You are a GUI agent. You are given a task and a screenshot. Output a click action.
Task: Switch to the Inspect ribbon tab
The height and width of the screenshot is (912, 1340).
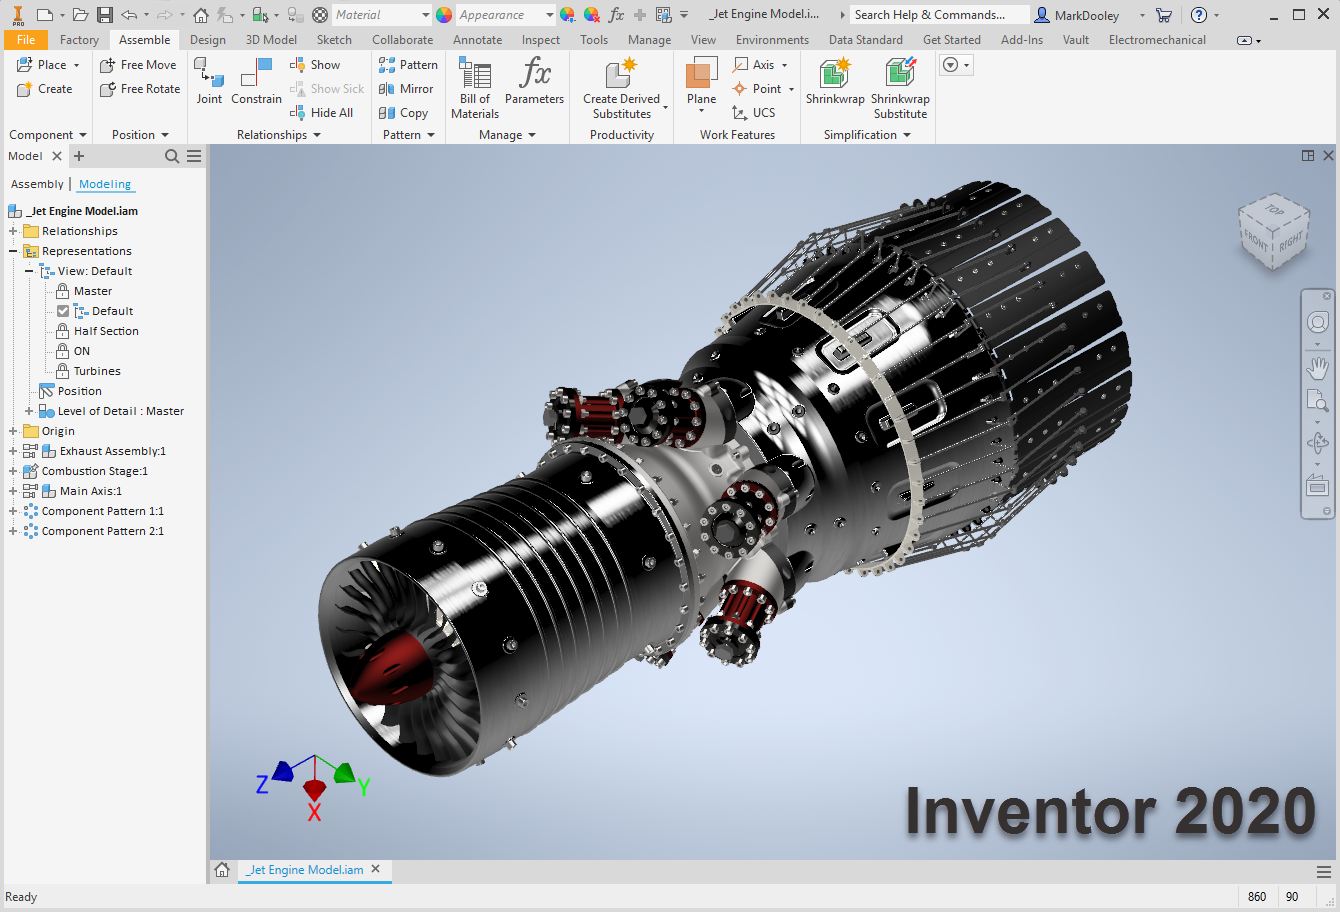540,40
